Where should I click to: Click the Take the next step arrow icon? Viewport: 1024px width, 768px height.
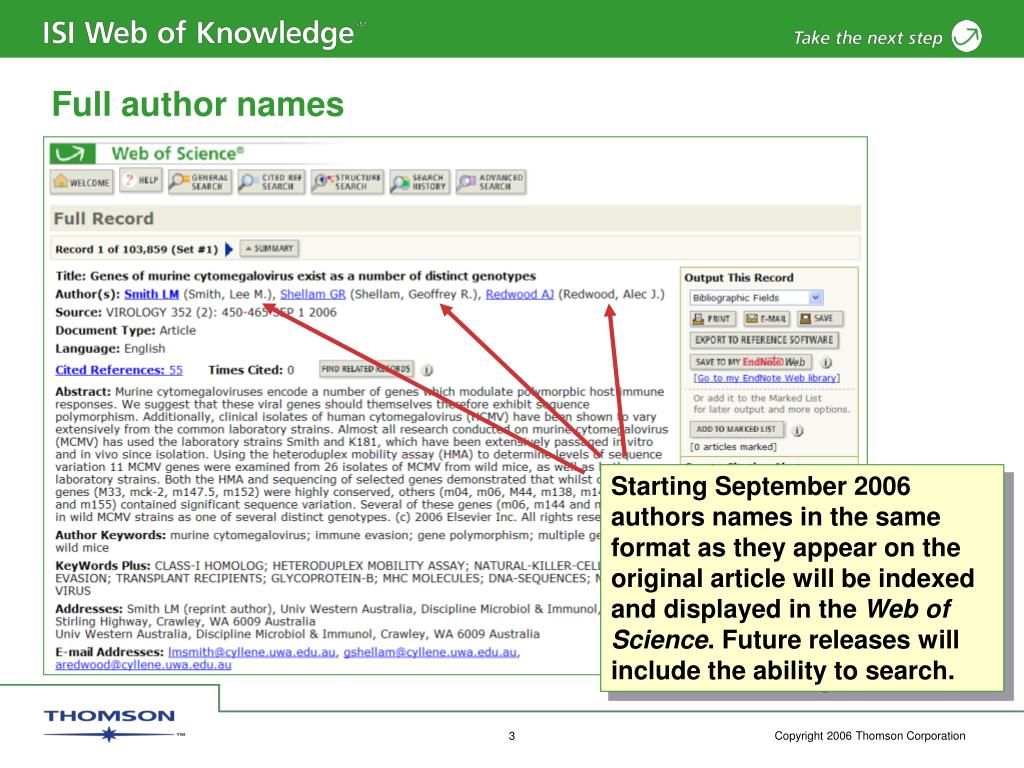click(x=967, y=36)
